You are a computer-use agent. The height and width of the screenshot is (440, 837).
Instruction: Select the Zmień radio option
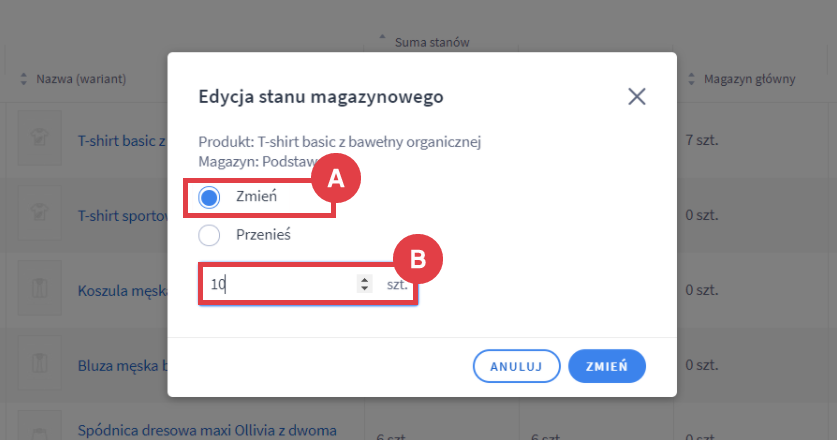(x=209, y=197)
